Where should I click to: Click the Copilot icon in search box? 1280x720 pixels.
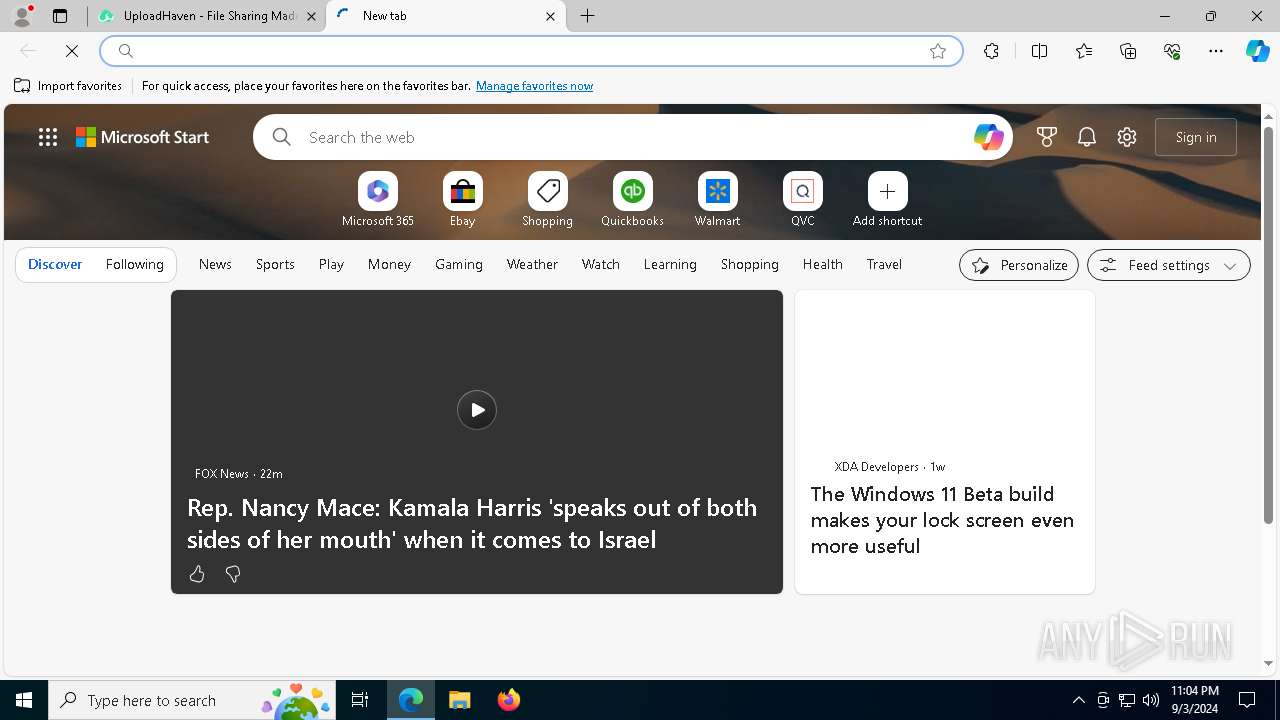(x=988, y=137)
